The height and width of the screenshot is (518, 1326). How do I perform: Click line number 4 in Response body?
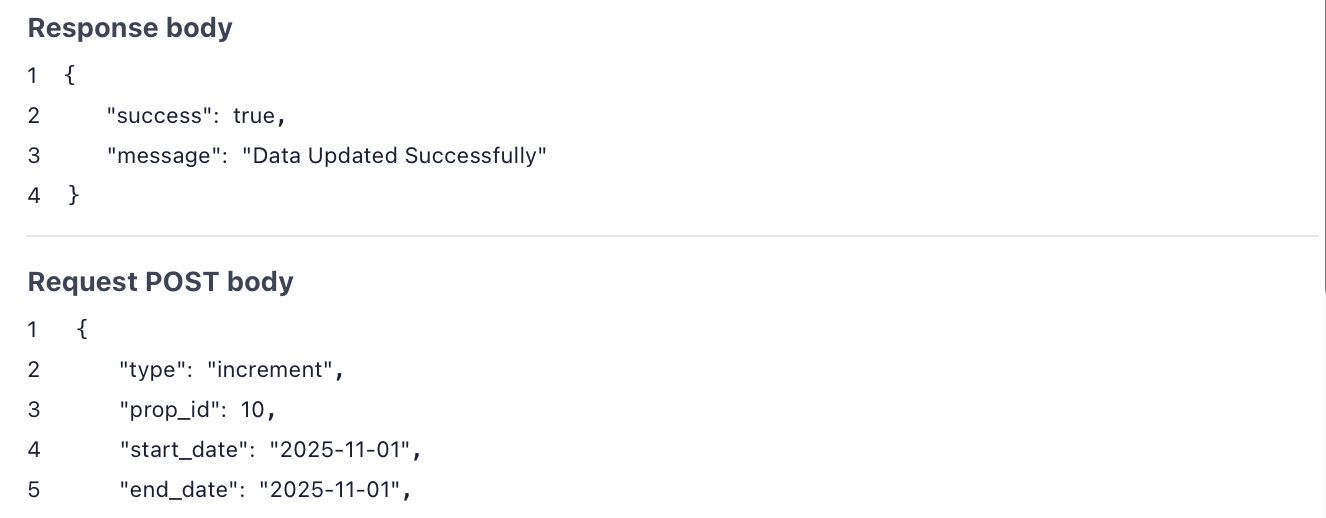click(34, 195)
